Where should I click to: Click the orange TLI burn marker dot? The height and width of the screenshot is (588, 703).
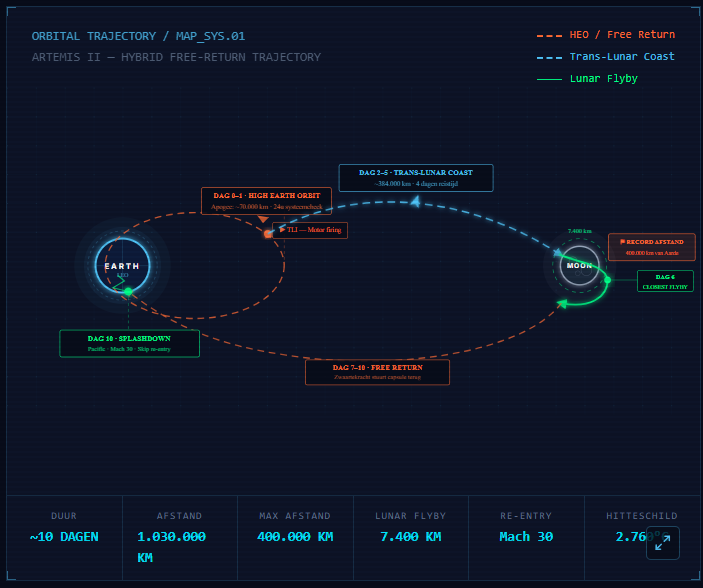click(268, 234)
